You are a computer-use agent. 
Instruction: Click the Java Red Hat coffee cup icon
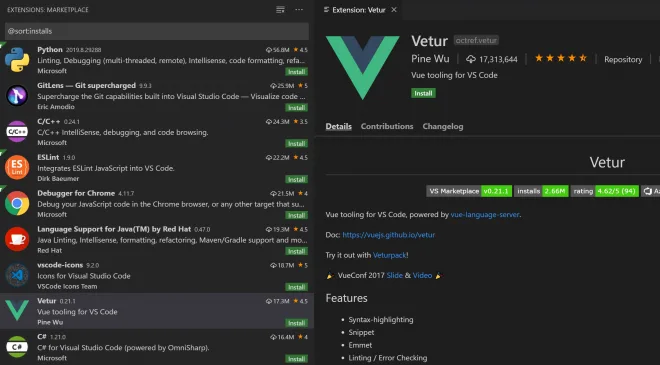click(17, 239)
